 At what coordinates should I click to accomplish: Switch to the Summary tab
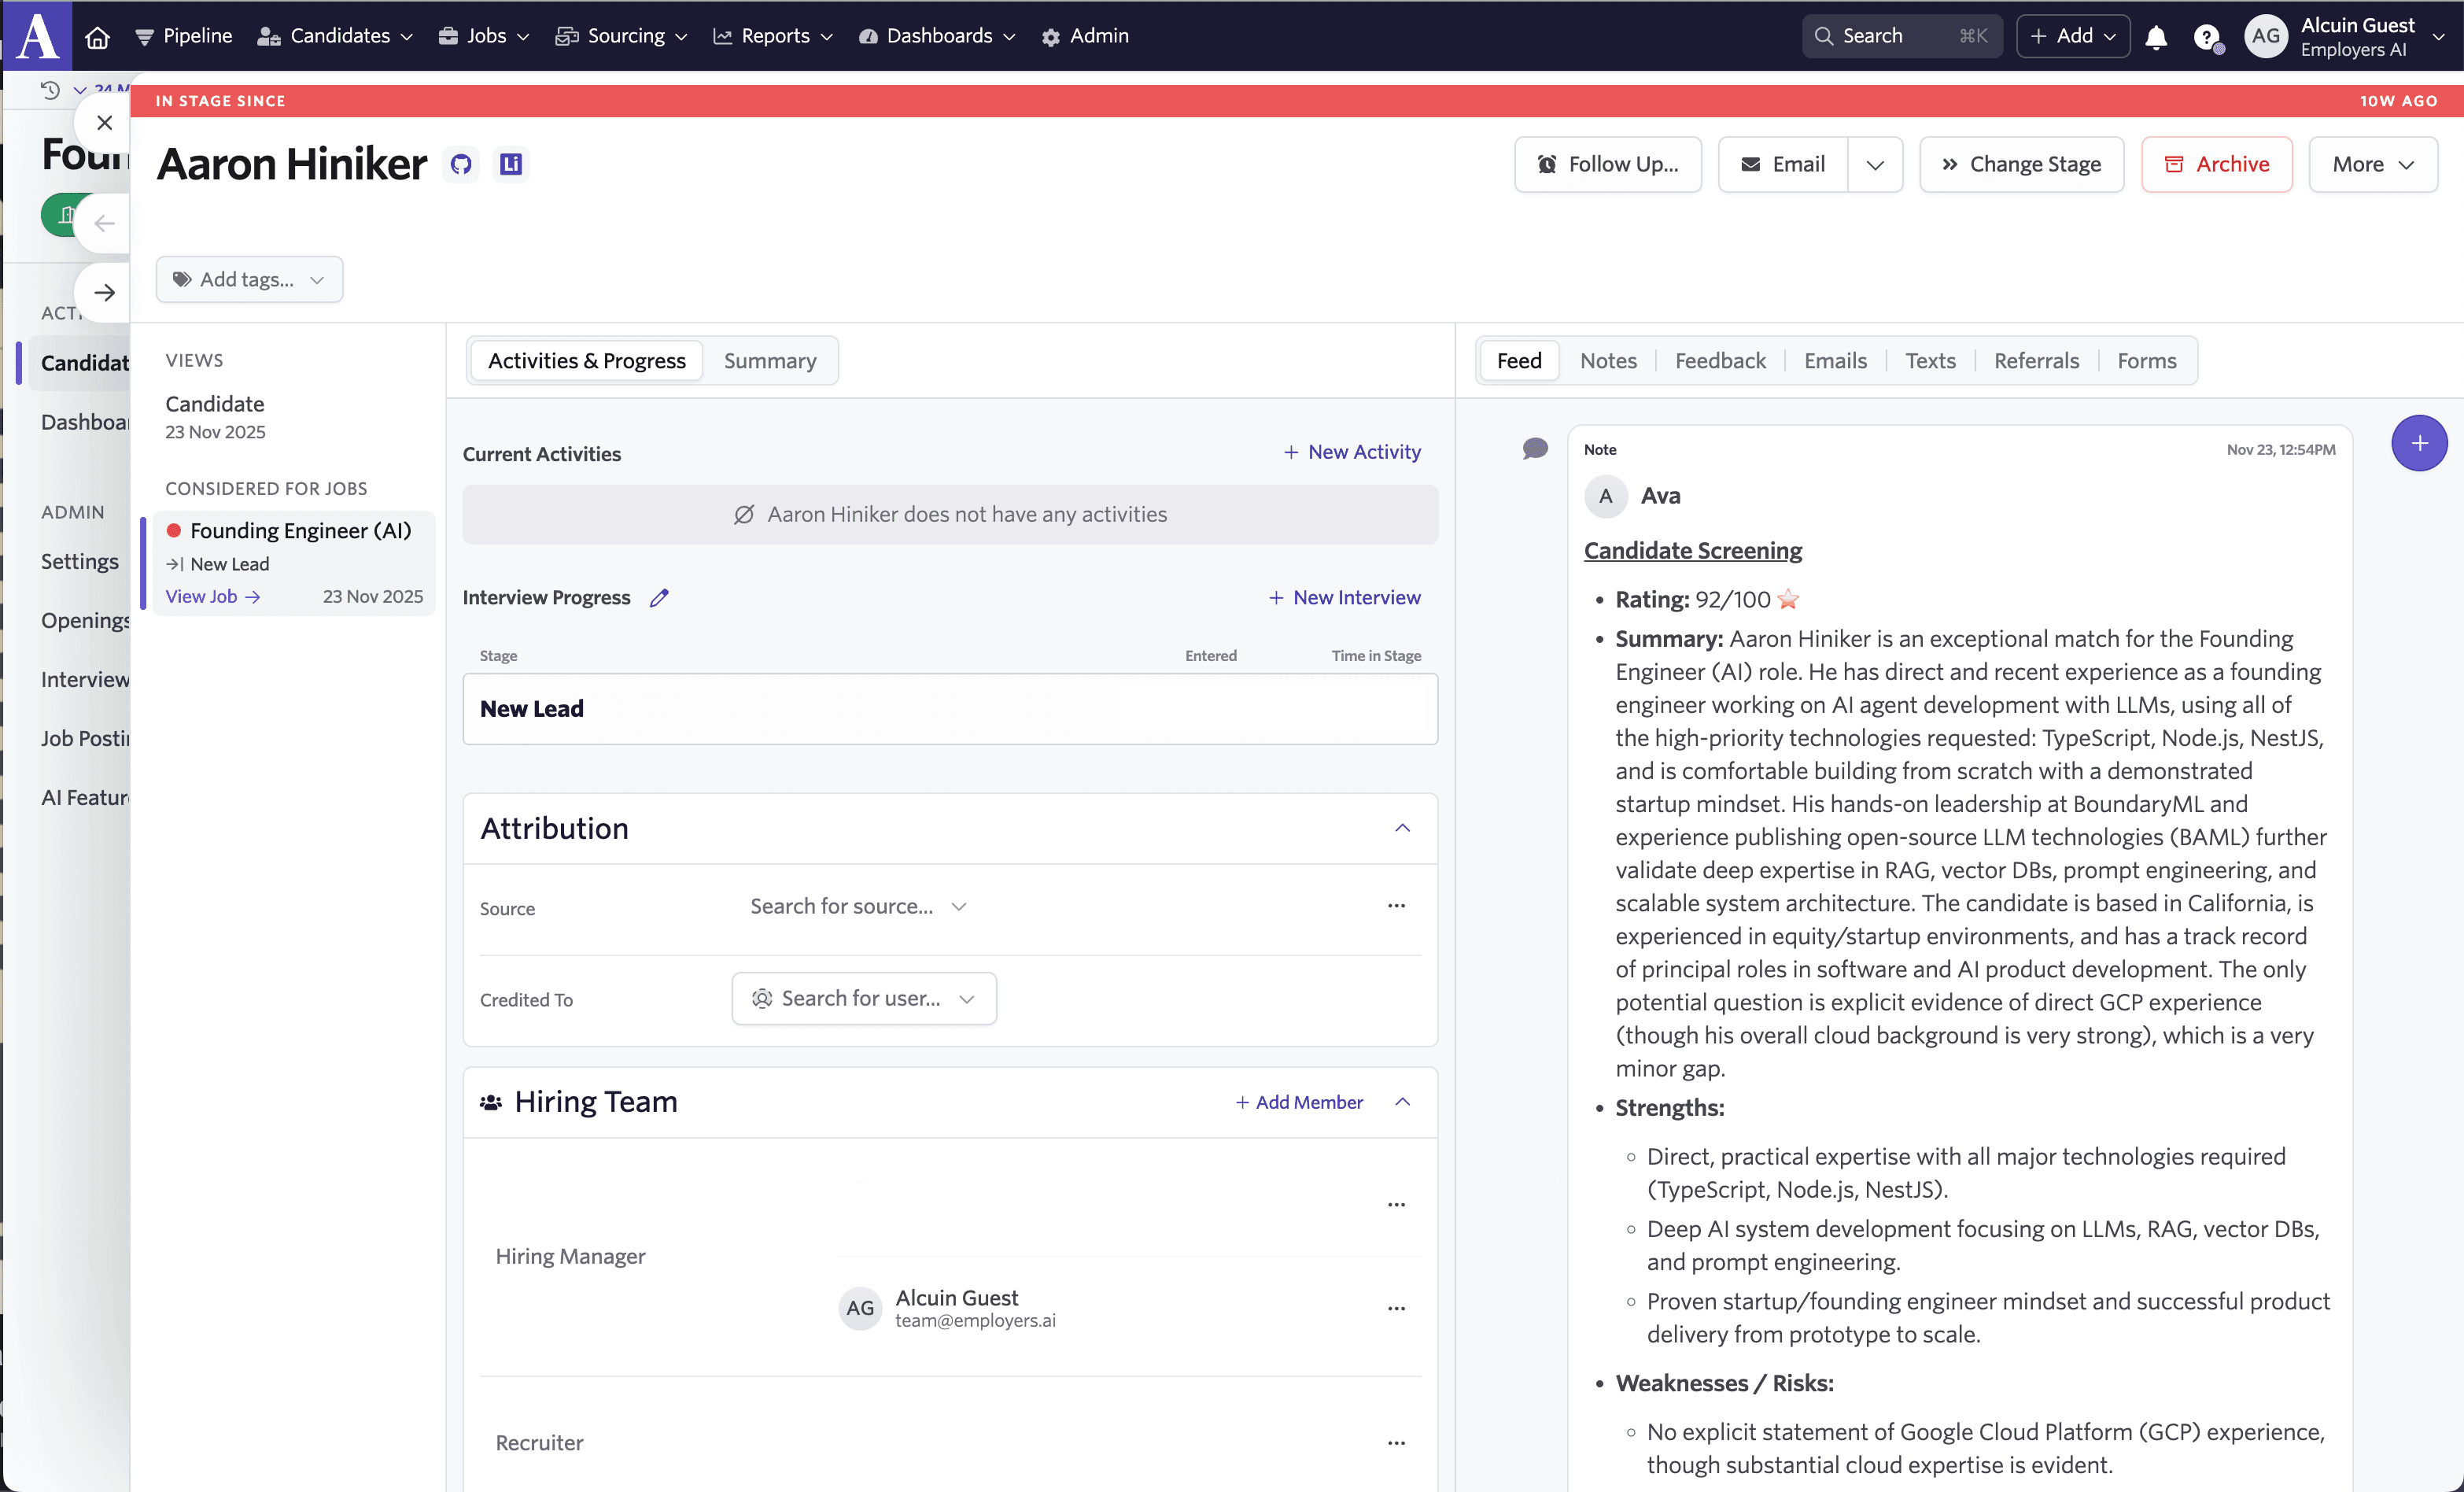tap(769, 360)
